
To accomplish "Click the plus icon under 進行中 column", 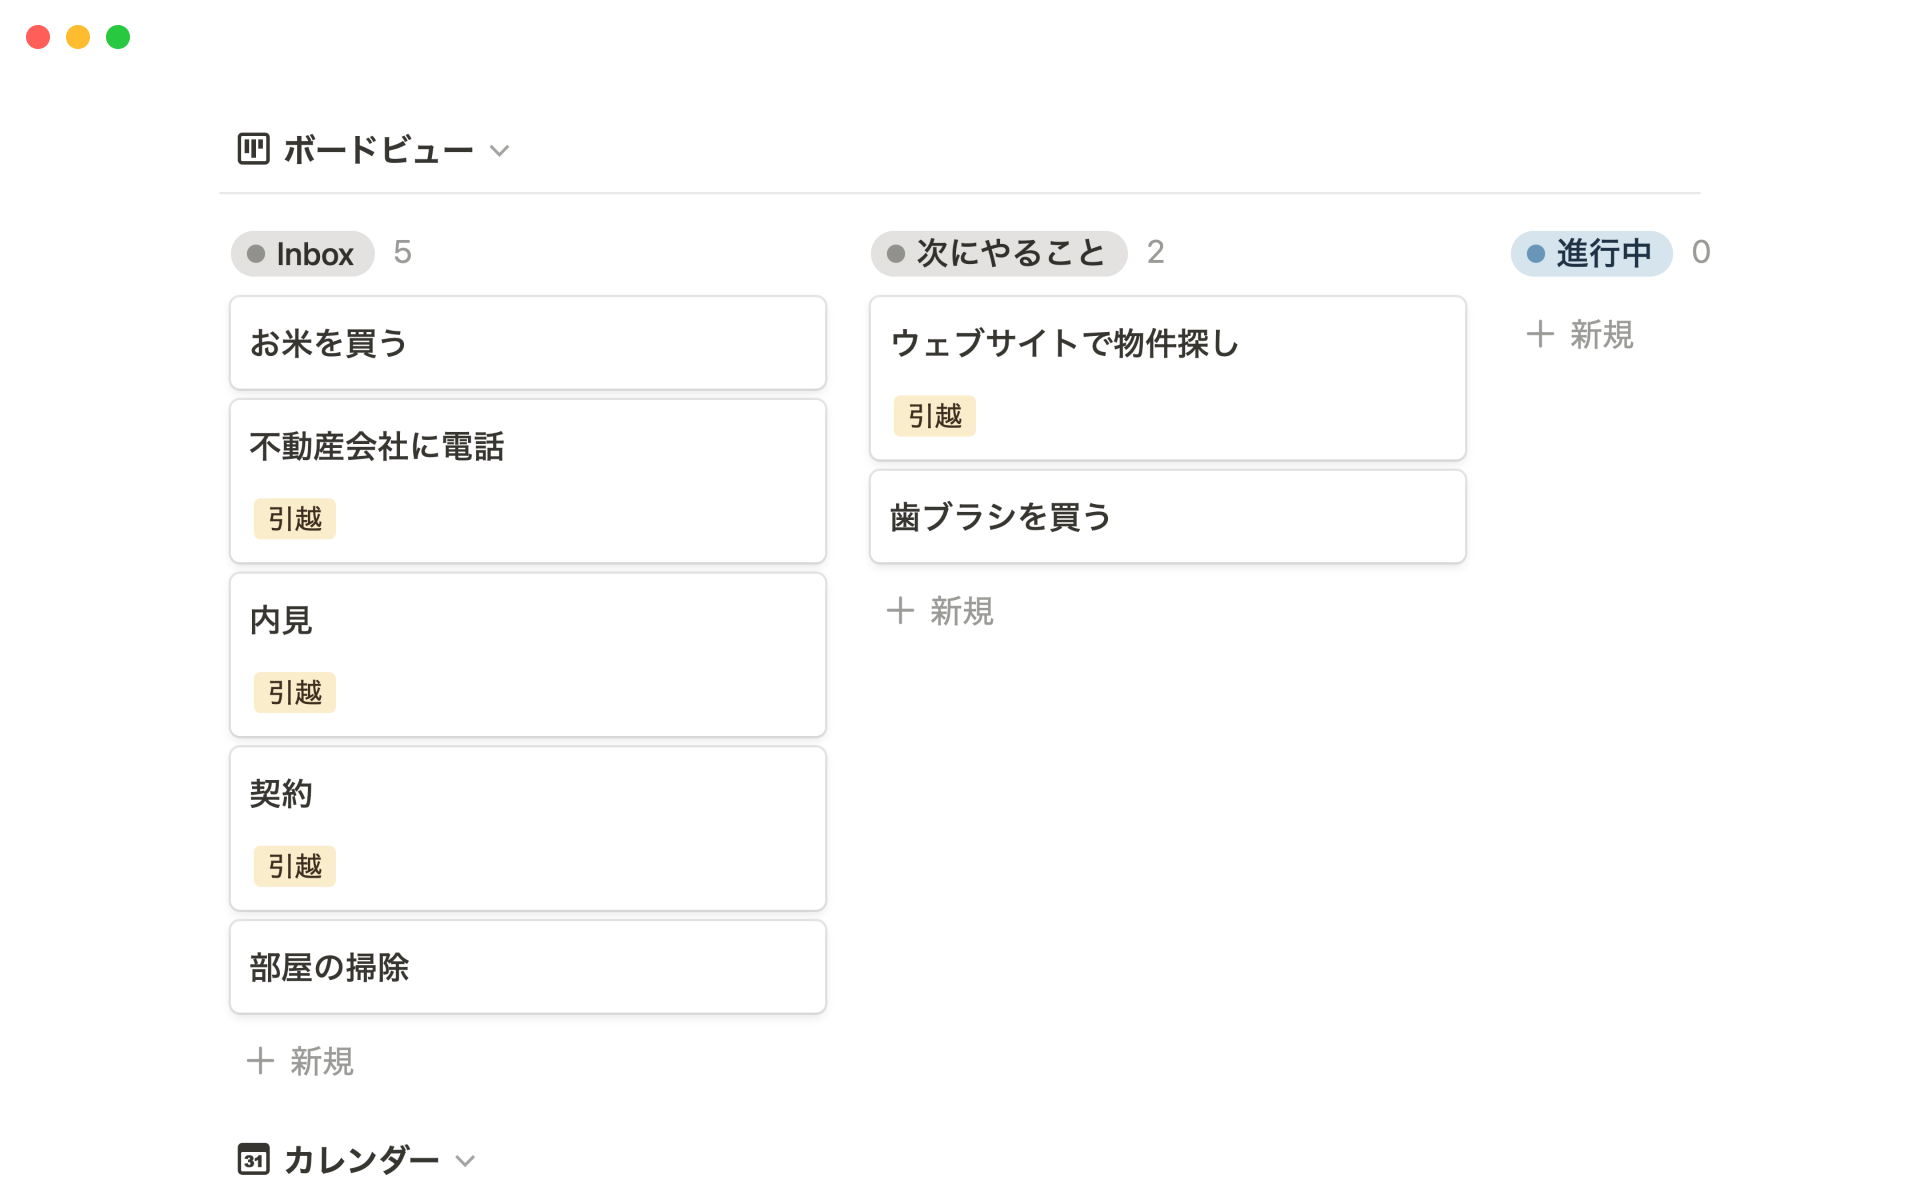I will click(1540, 334).
